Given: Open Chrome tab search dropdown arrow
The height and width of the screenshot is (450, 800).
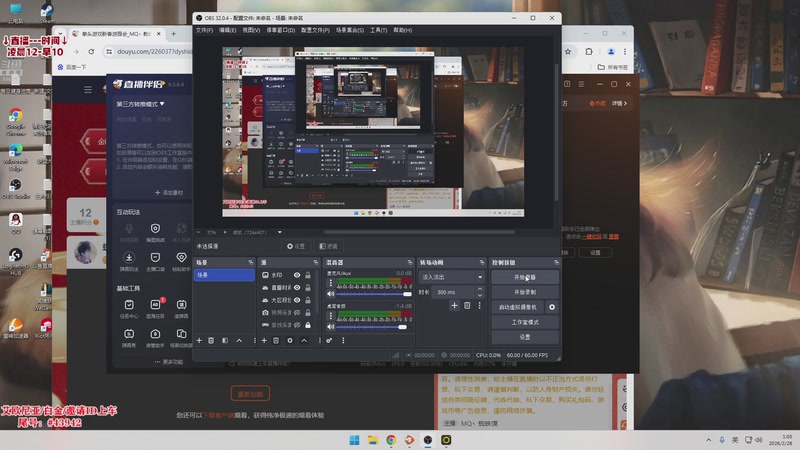Looking at the screenshot, I should 60,34.
